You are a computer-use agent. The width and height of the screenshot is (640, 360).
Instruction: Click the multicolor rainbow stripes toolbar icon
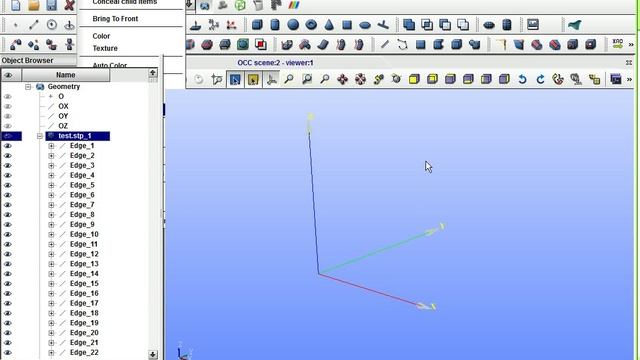(x=294, y=5)
